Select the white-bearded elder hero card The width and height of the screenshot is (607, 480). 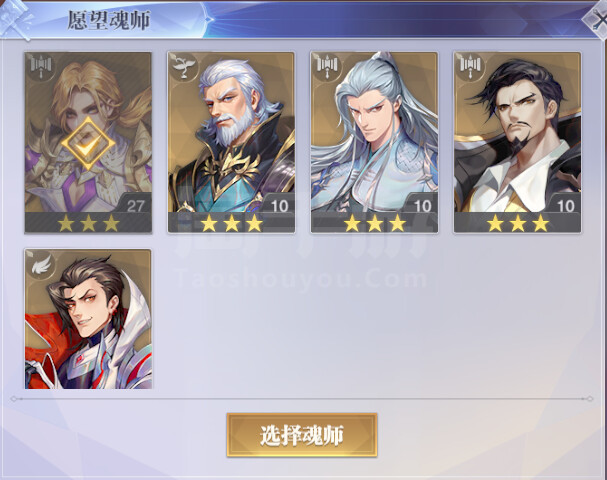coord(231,142)
